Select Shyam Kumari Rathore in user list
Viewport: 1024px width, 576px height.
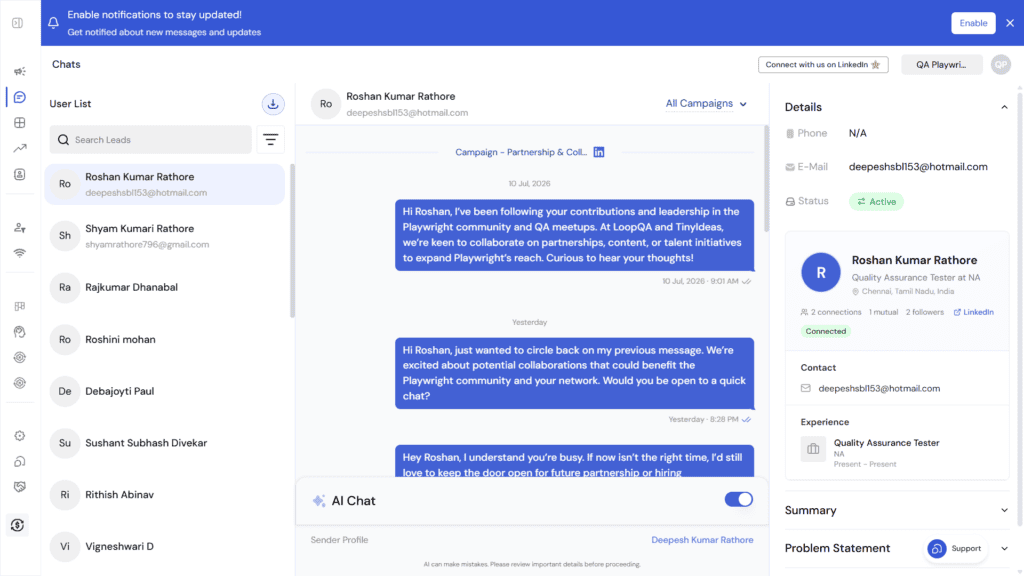coord(165,236)
